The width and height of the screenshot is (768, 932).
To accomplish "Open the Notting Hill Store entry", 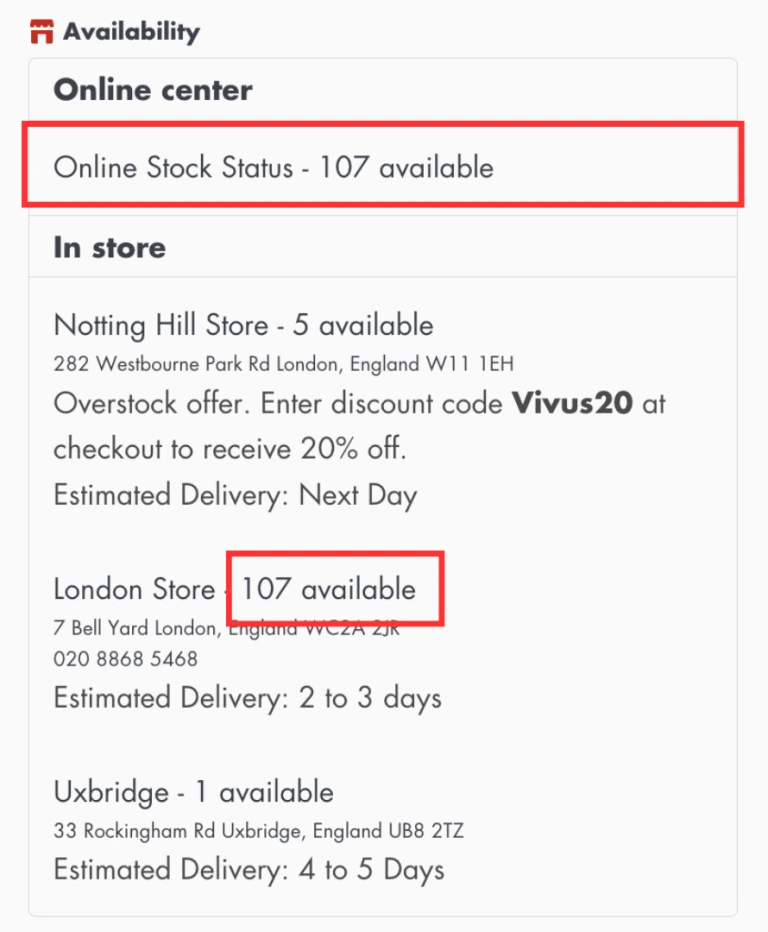I will tap(160, 325).
